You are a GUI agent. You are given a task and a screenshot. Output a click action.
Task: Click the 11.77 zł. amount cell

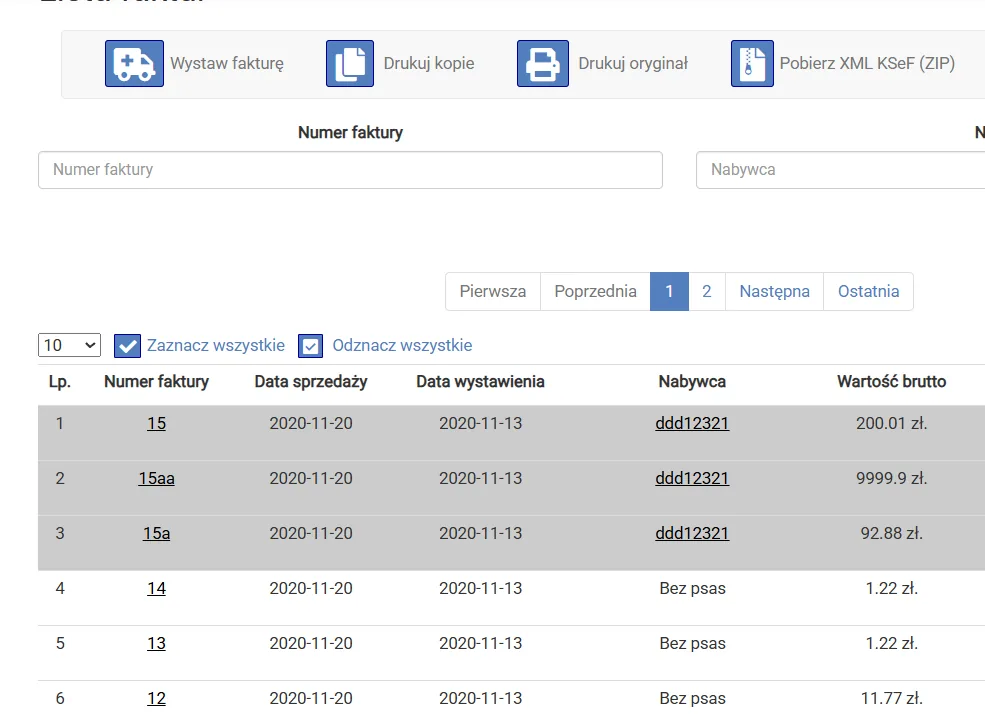point(891,699)
